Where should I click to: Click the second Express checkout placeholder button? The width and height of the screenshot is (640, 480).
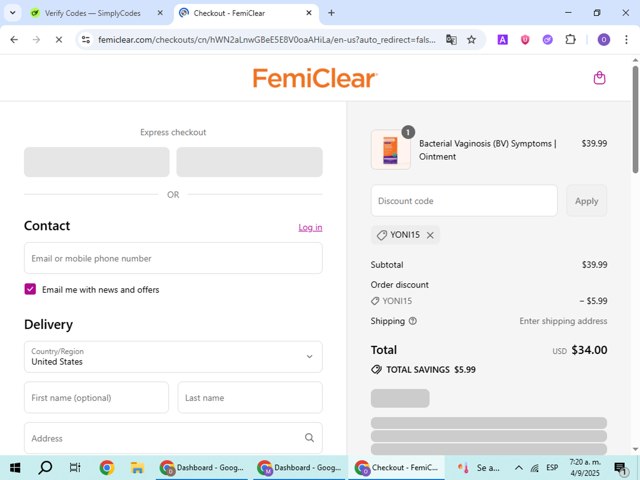click(249, 162)
